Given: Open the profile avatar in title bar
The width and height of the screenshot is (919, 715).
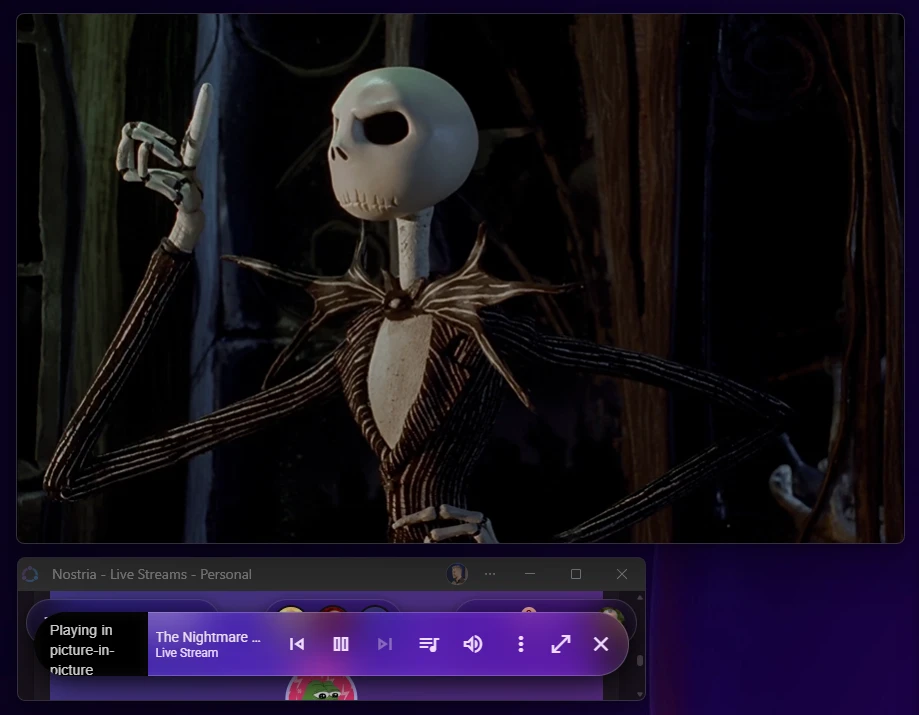Looking at the screenshot, I should (457, 574).
